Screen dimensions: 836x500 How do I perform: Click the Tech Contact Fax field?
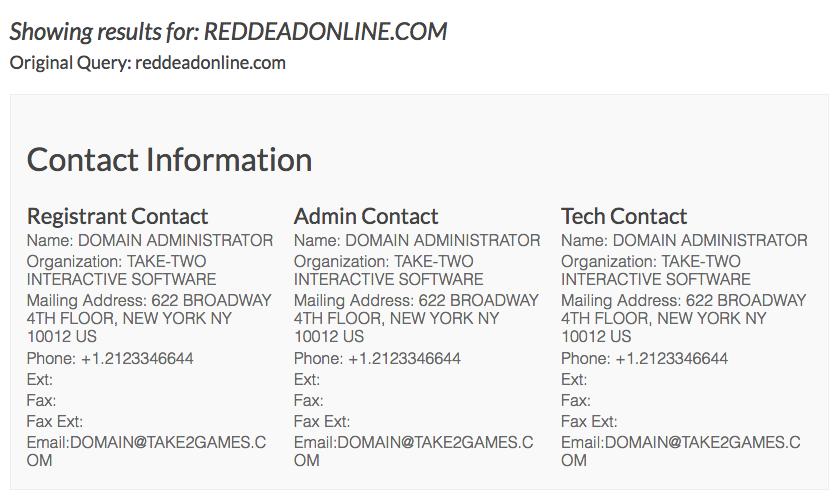[576, 400]
